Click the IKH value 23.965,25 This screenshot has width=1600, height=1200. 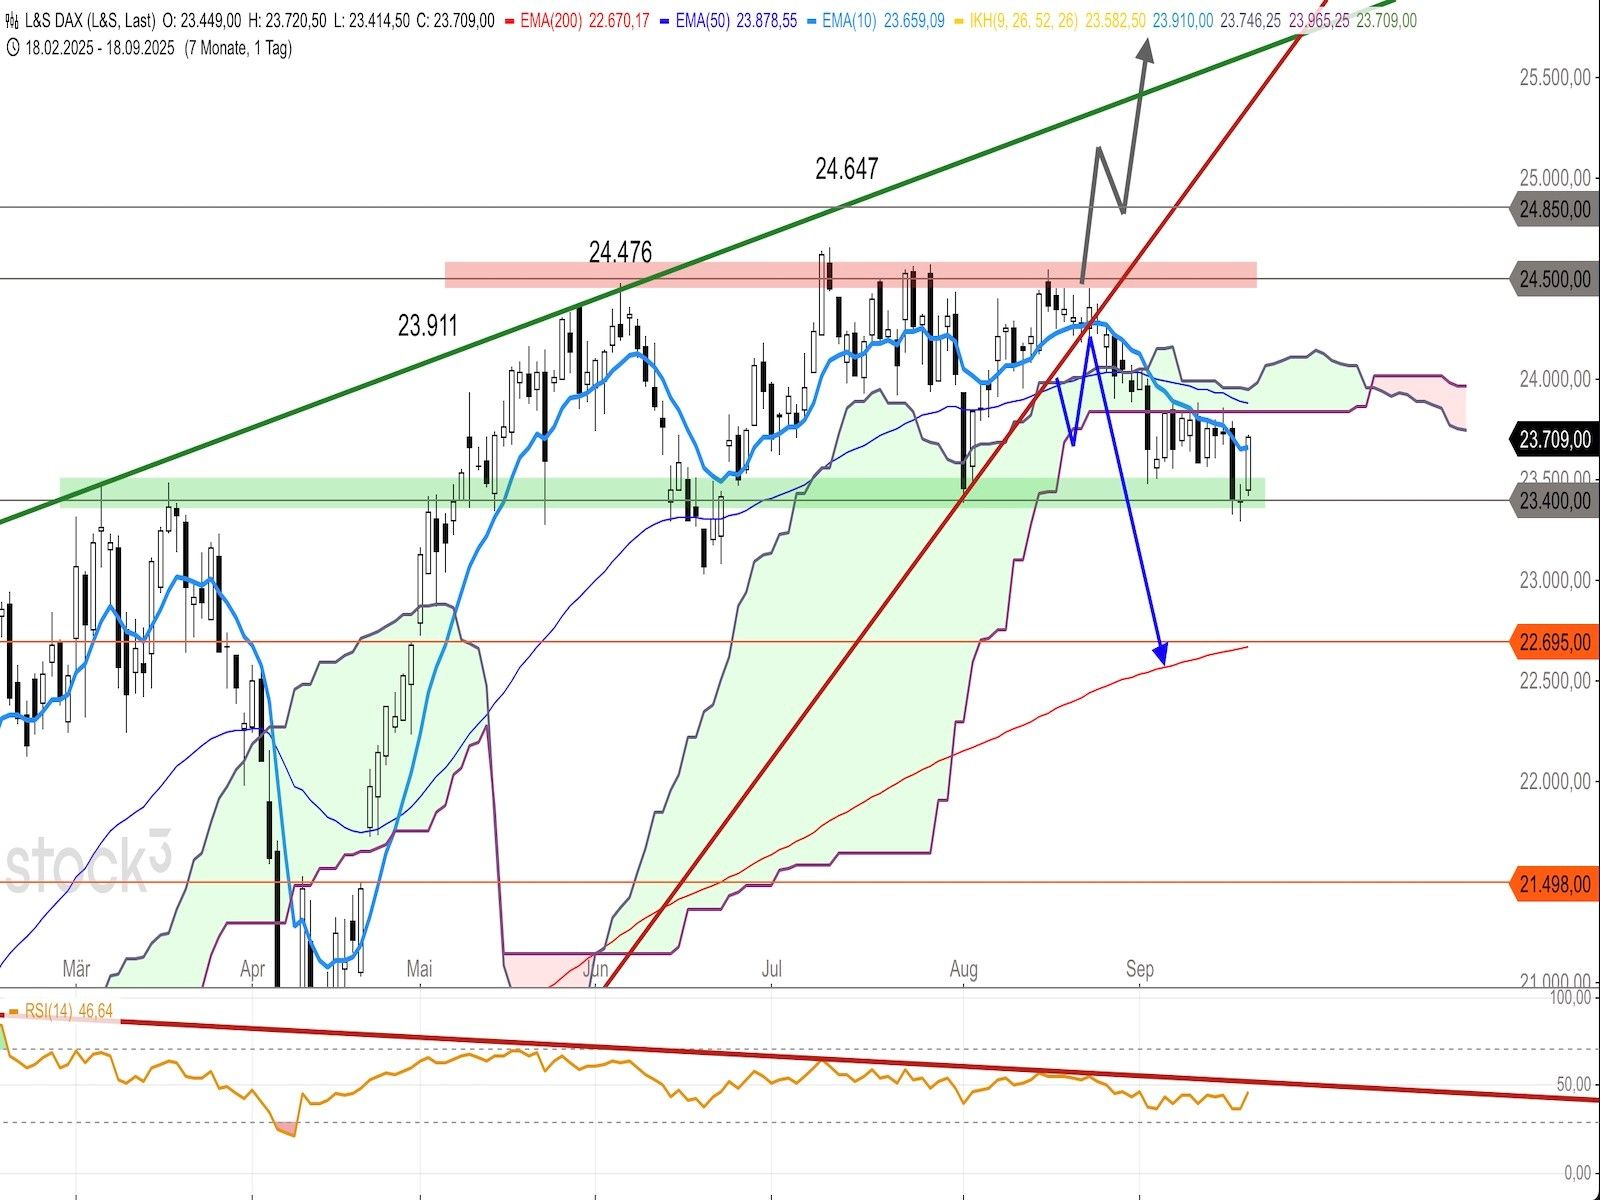coord(1319,20)
